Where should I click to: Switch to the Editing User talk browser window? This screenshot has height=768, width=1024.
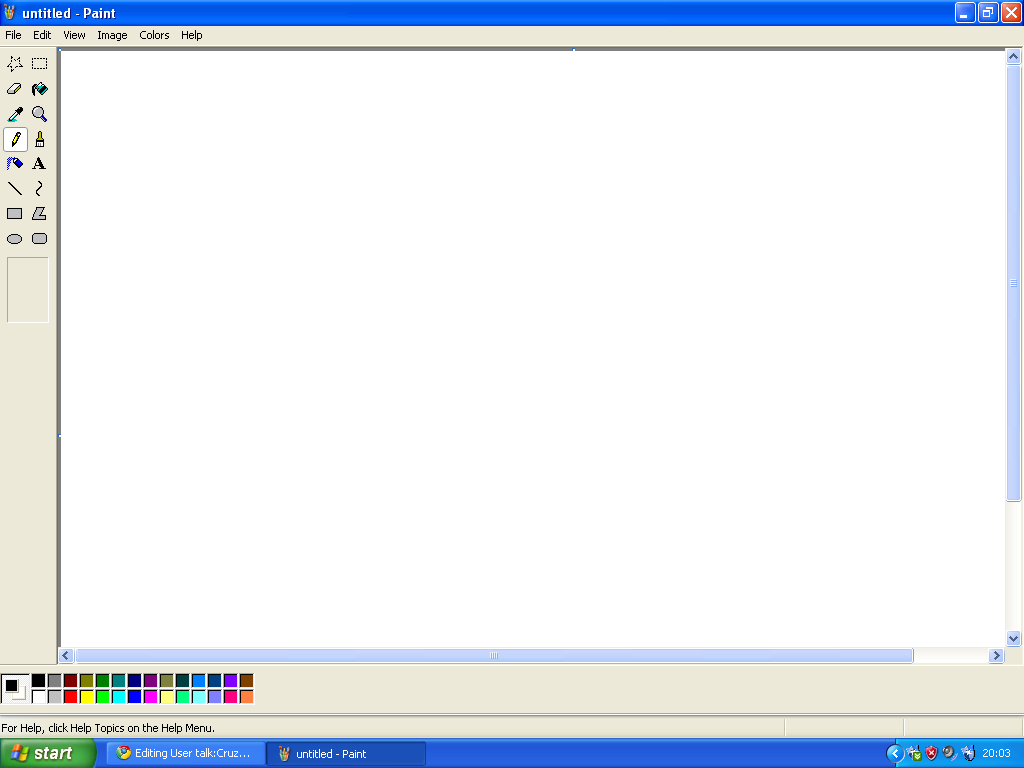(185, 753)
